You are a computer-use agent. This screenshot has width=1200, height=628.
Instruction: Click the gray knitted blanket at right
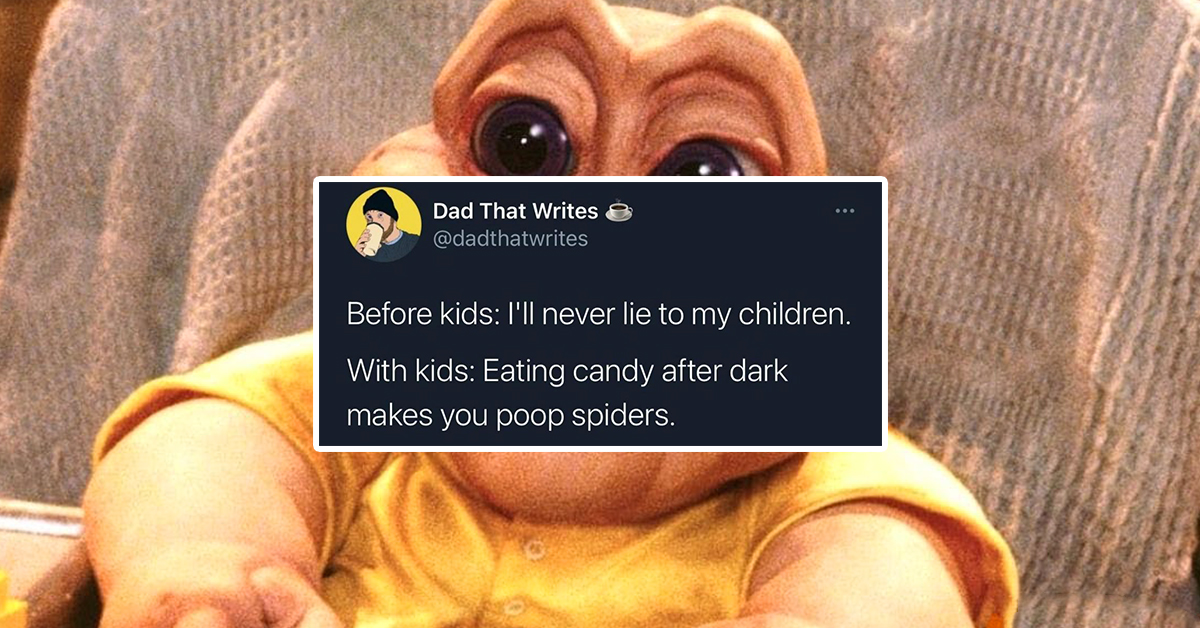coord(1040,300)
